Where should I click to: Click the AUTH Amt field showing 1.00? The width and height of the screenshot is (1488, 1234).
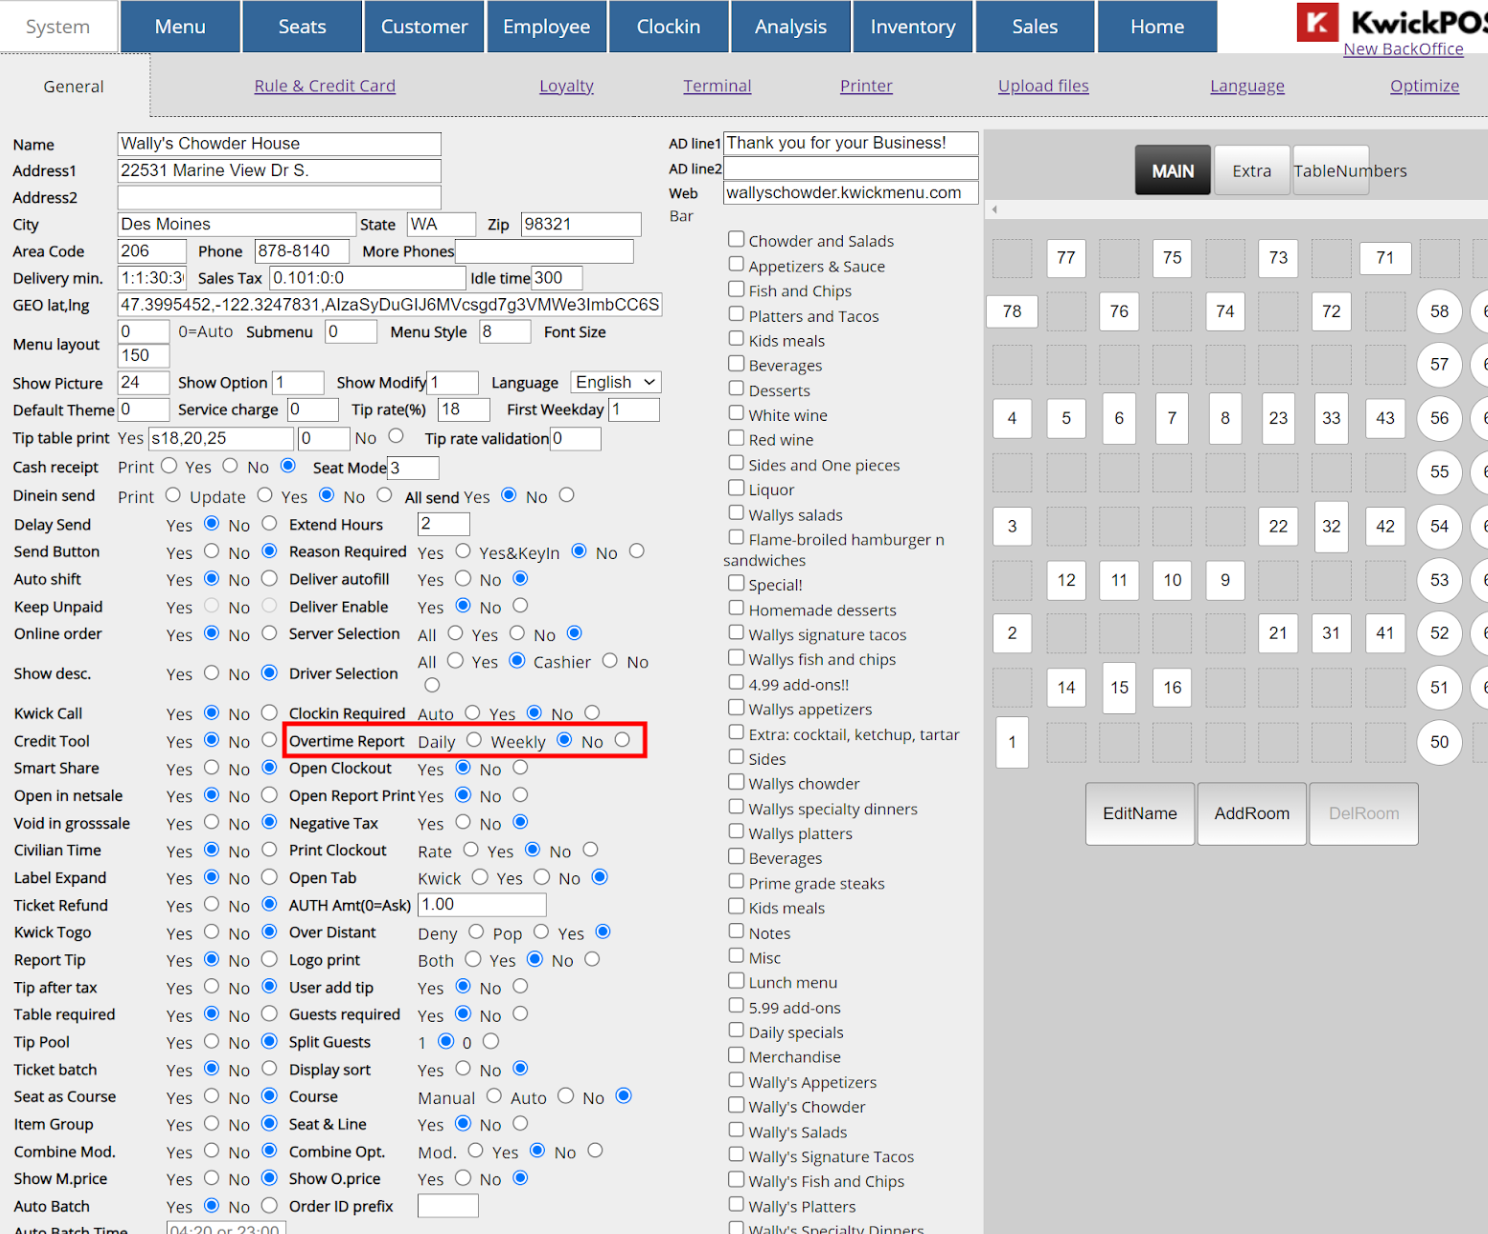click(x=482, y=905)
